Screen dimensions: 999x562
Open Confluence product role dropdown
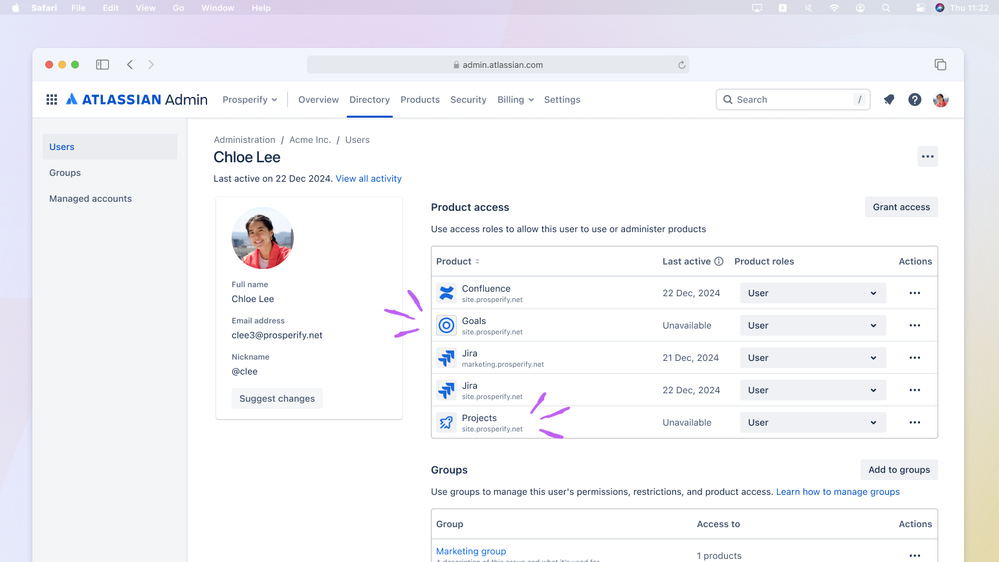[812, 293]
